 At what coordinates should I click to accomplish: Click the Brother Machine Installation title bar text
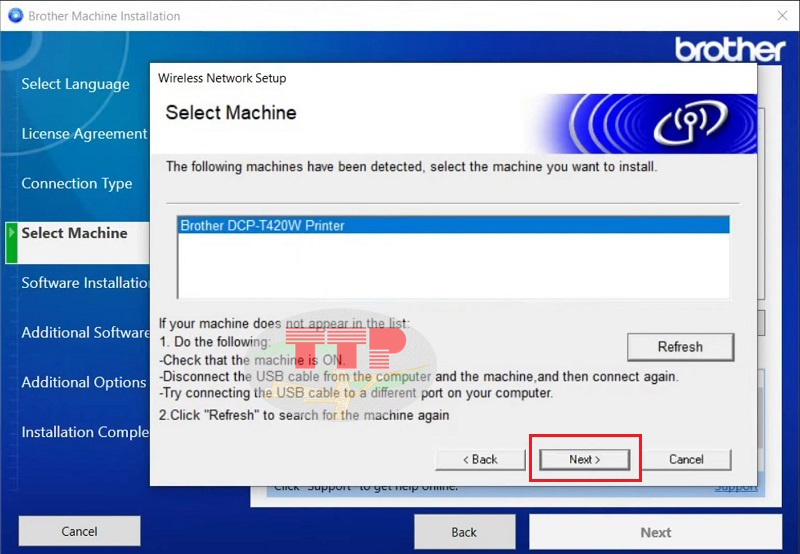[x=104, y=16]
